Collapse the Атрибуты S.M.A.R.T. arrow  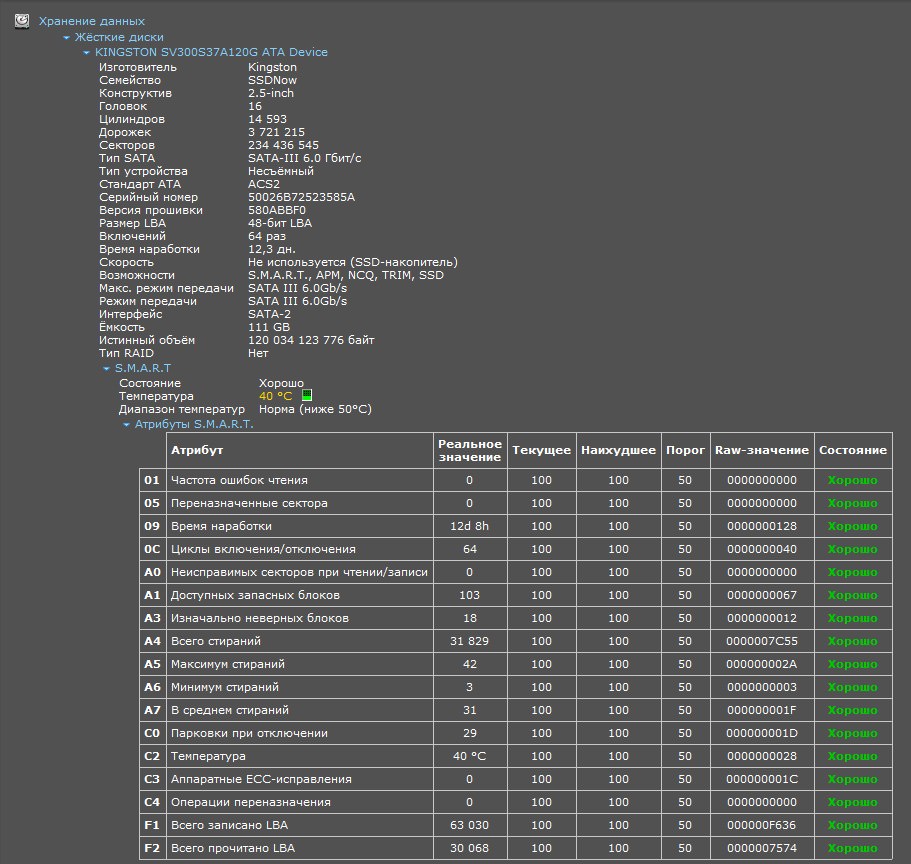tap(127, 425)
